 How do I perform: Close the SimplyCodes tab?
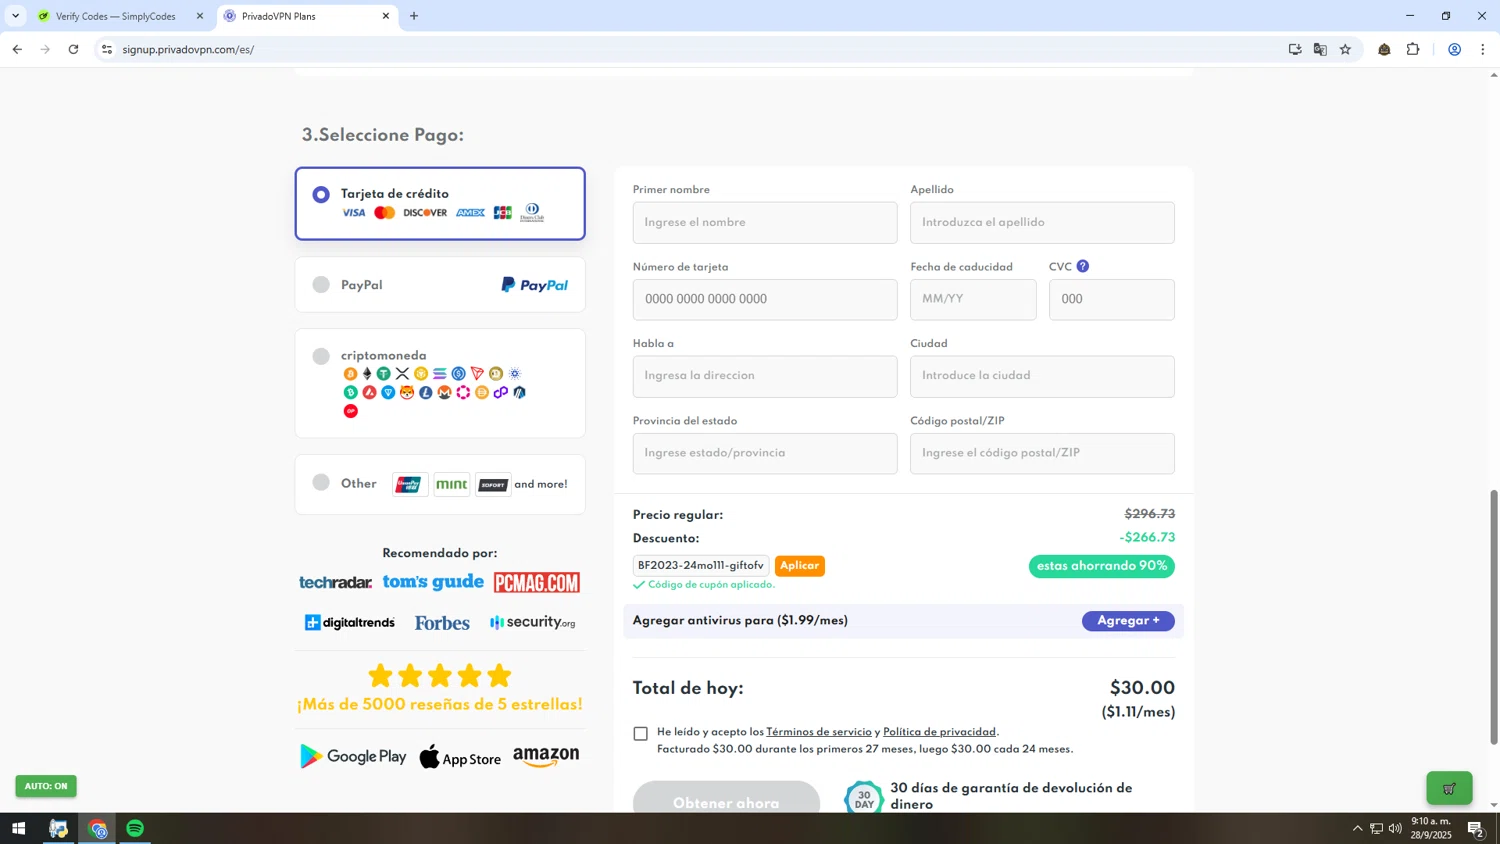point(199,16)
